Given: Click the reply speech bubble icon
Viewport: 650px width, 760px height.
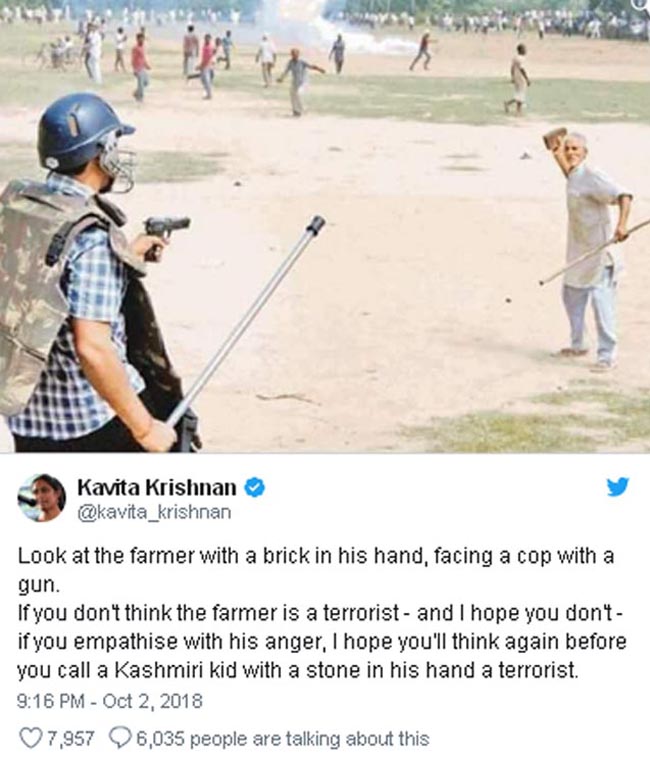Looking at the screenshot, I should [x=119, y=738].
